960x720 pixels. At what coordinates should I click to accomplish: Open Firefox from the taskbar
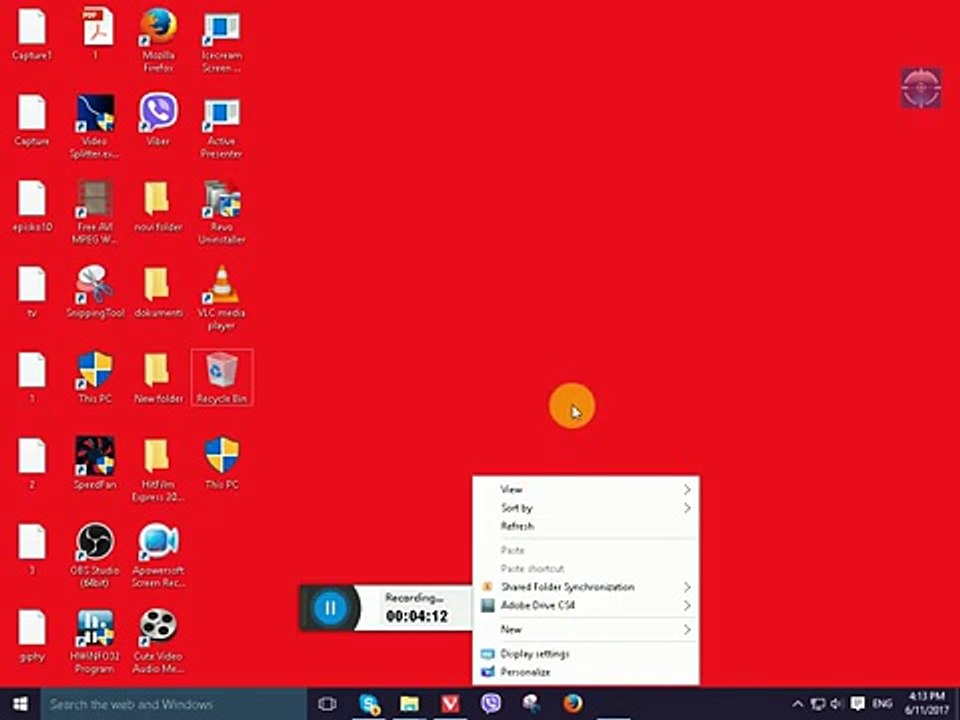point(572,704)
